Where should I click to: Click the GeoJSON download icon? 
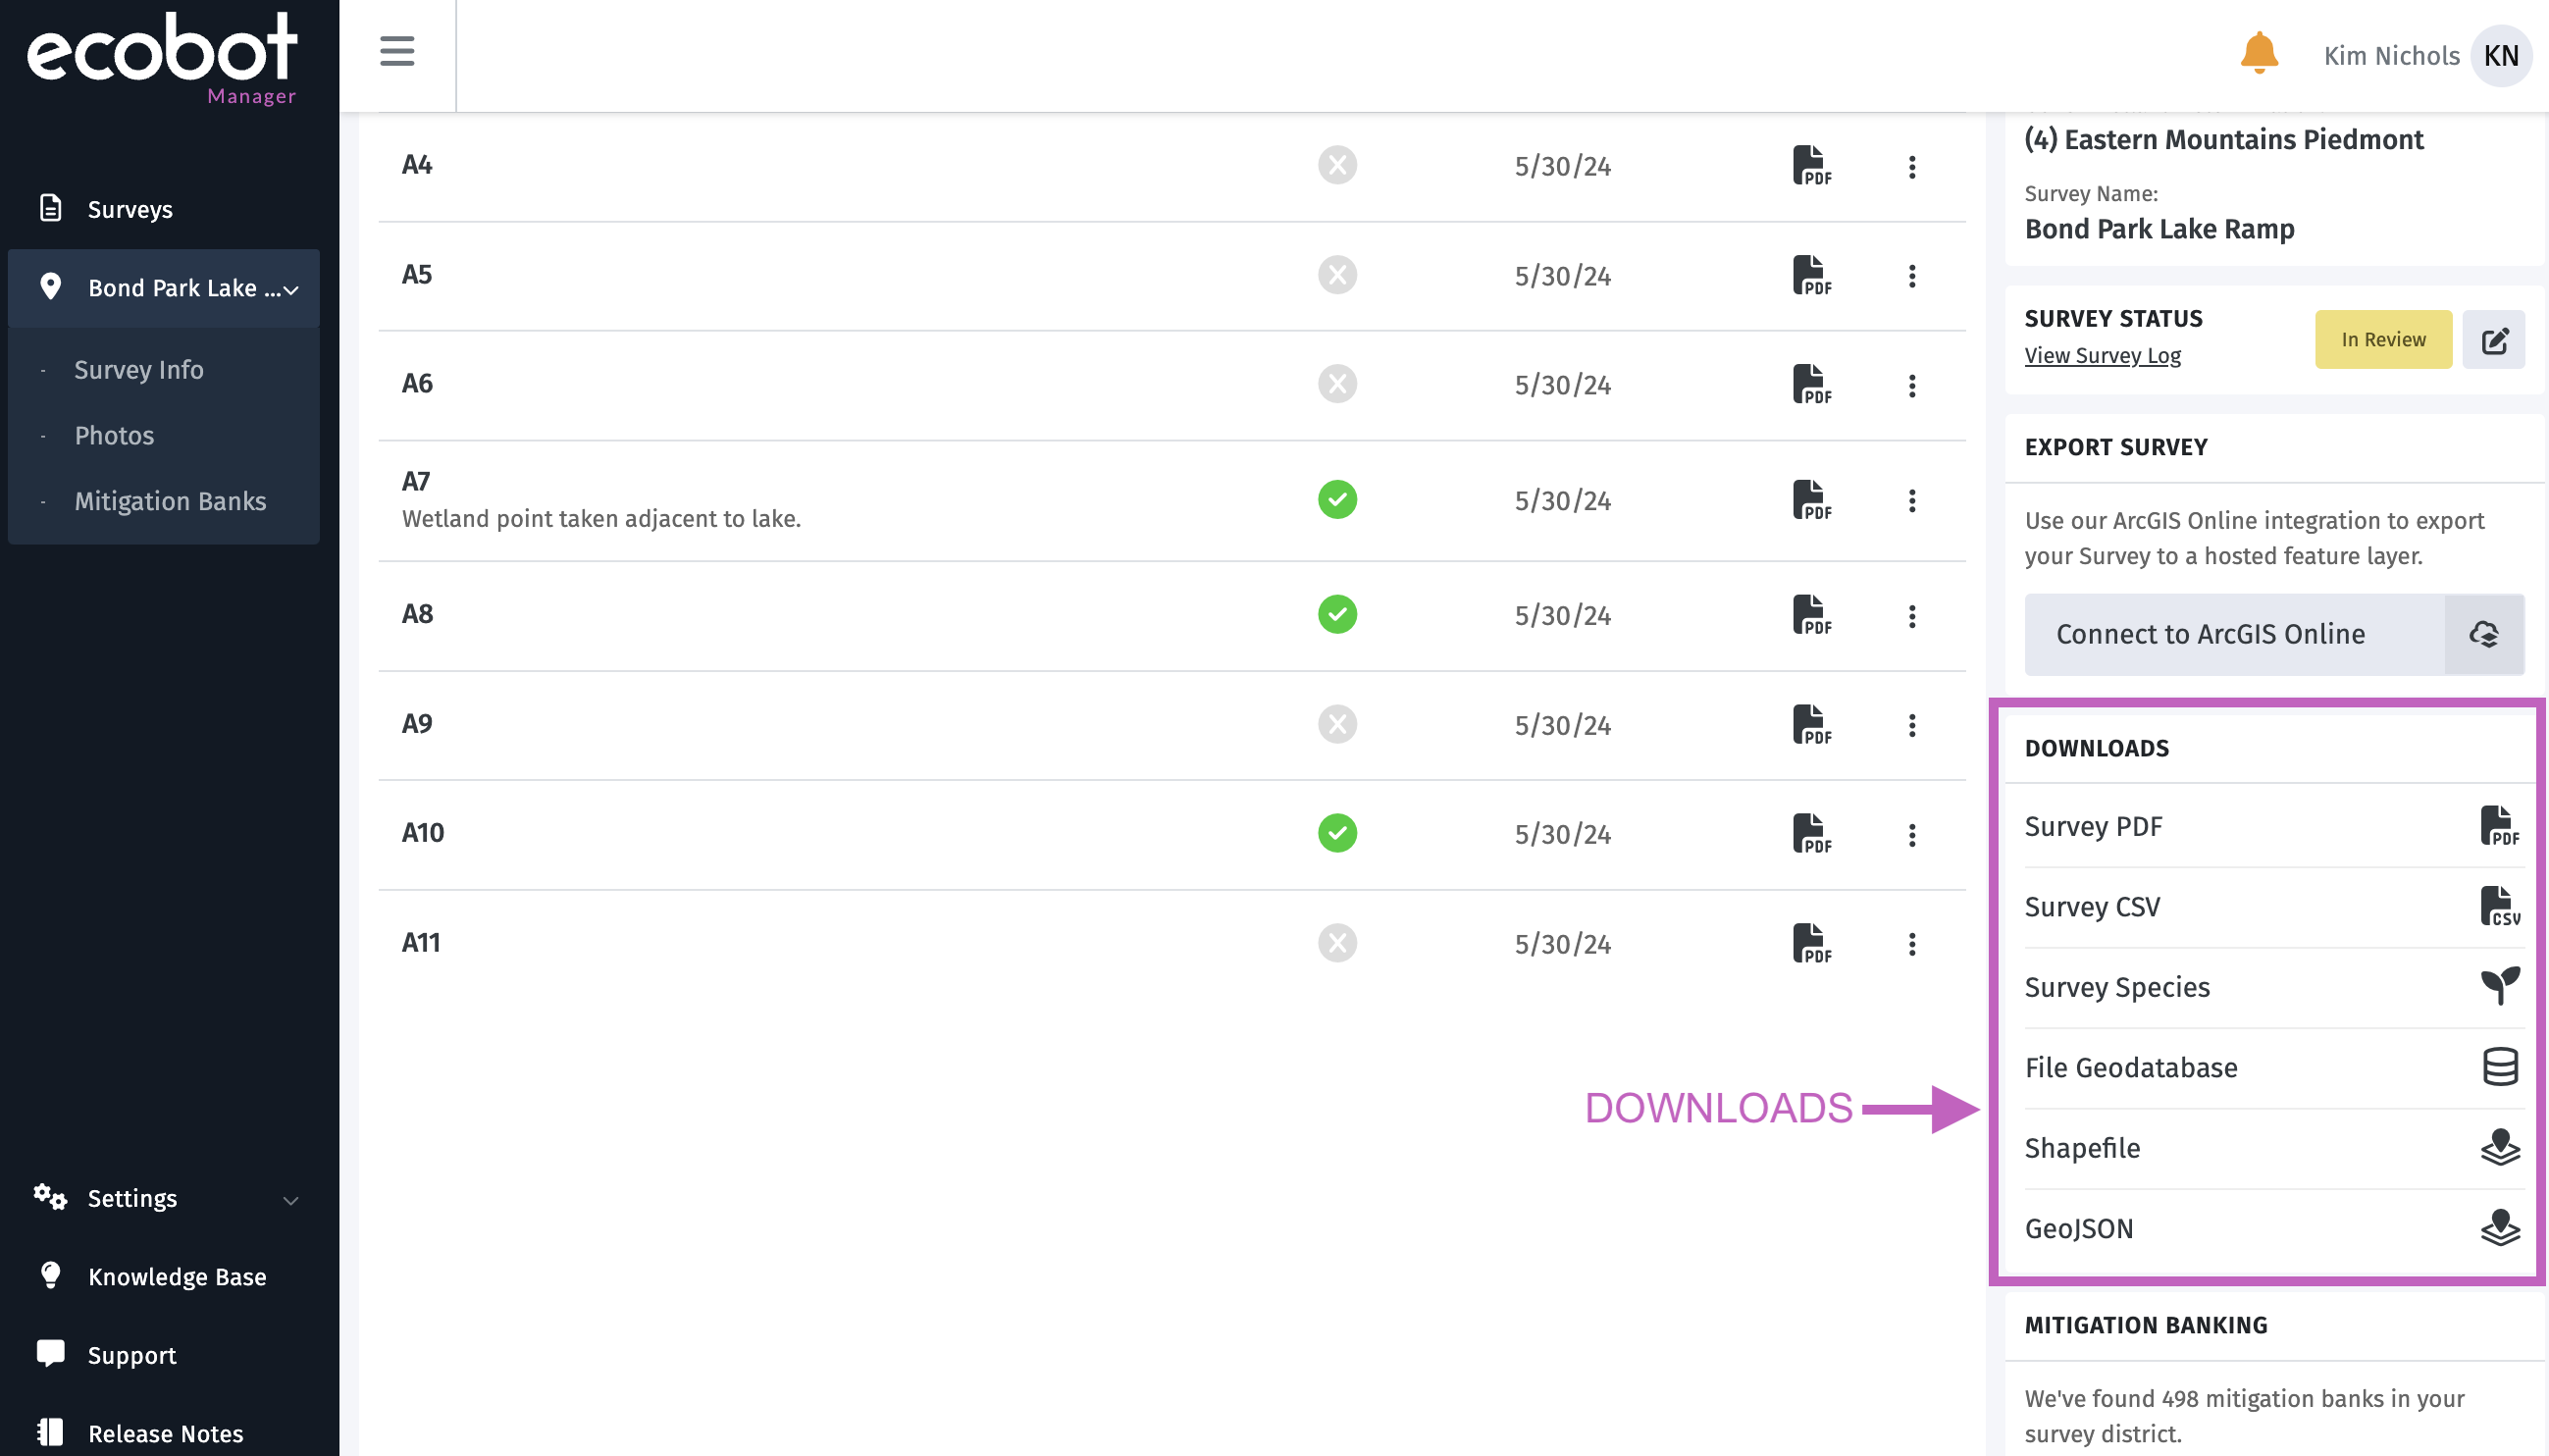point(2499,1228)
